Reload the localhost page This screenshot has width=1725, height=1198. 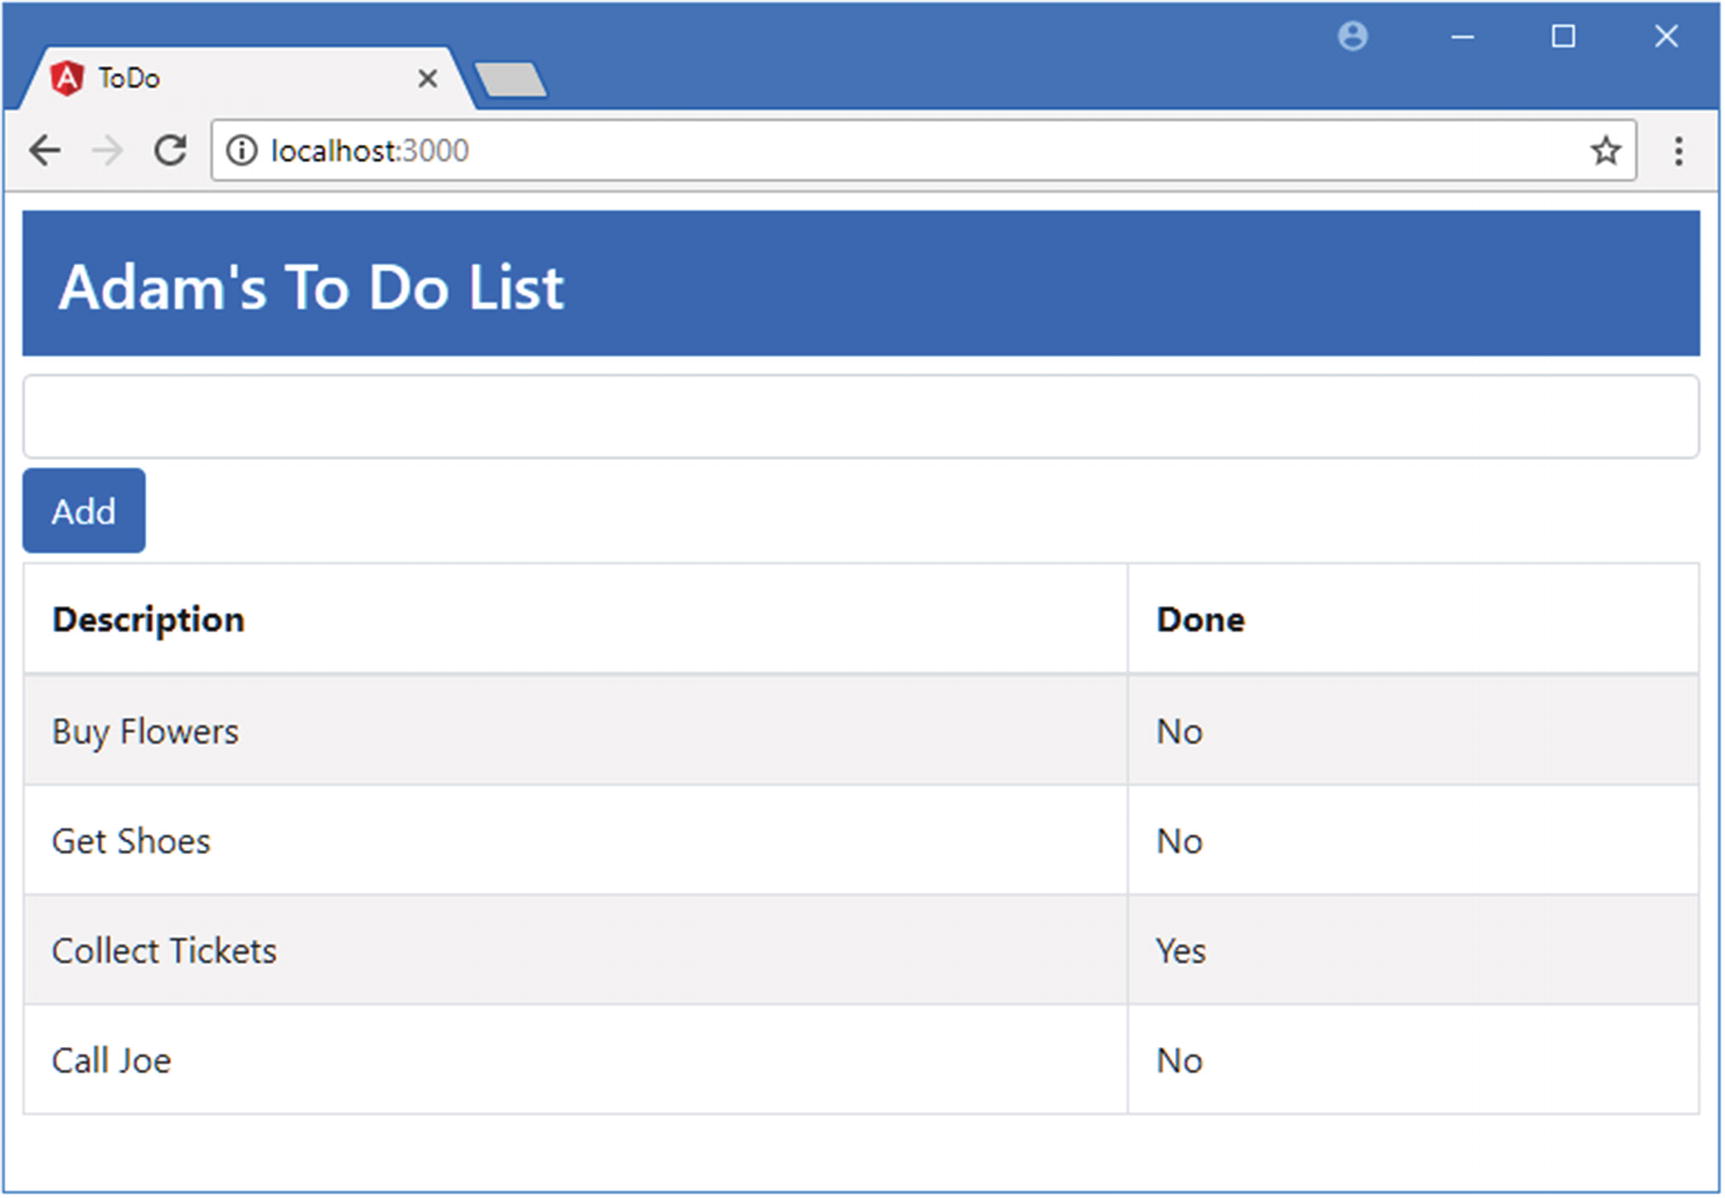170,151
